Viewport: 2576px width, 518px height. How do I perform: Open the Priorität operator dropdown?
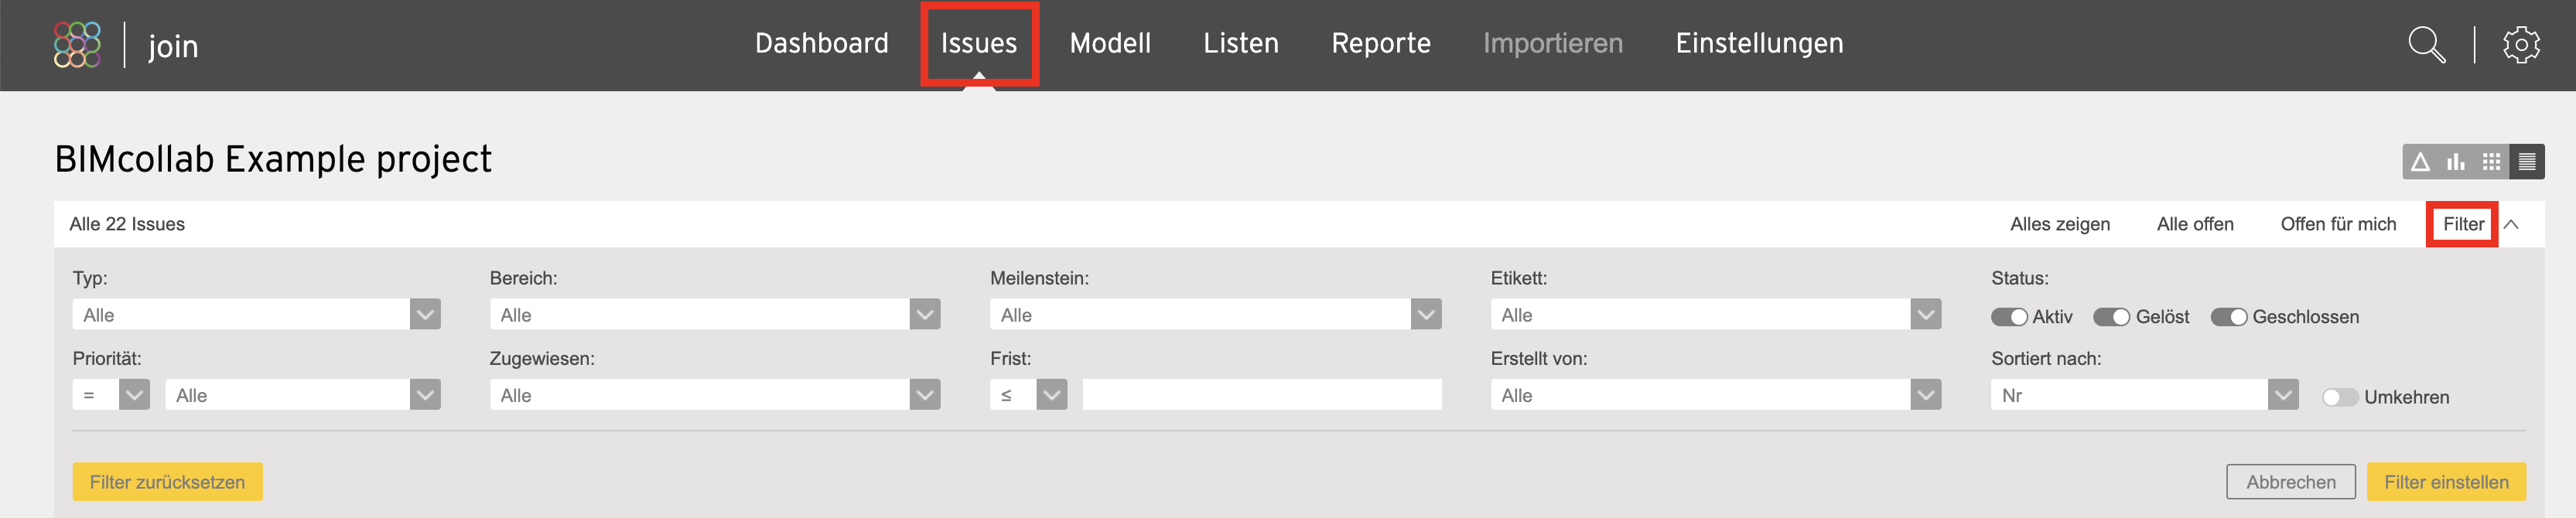[x=111, y=394]
